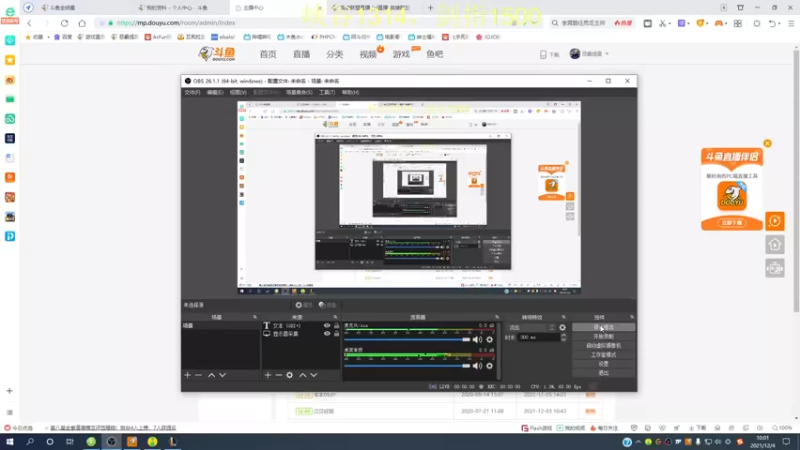Toggle 工作室模式 studio mode
This screenshot has height=450, width=800.
pos(604,355)
